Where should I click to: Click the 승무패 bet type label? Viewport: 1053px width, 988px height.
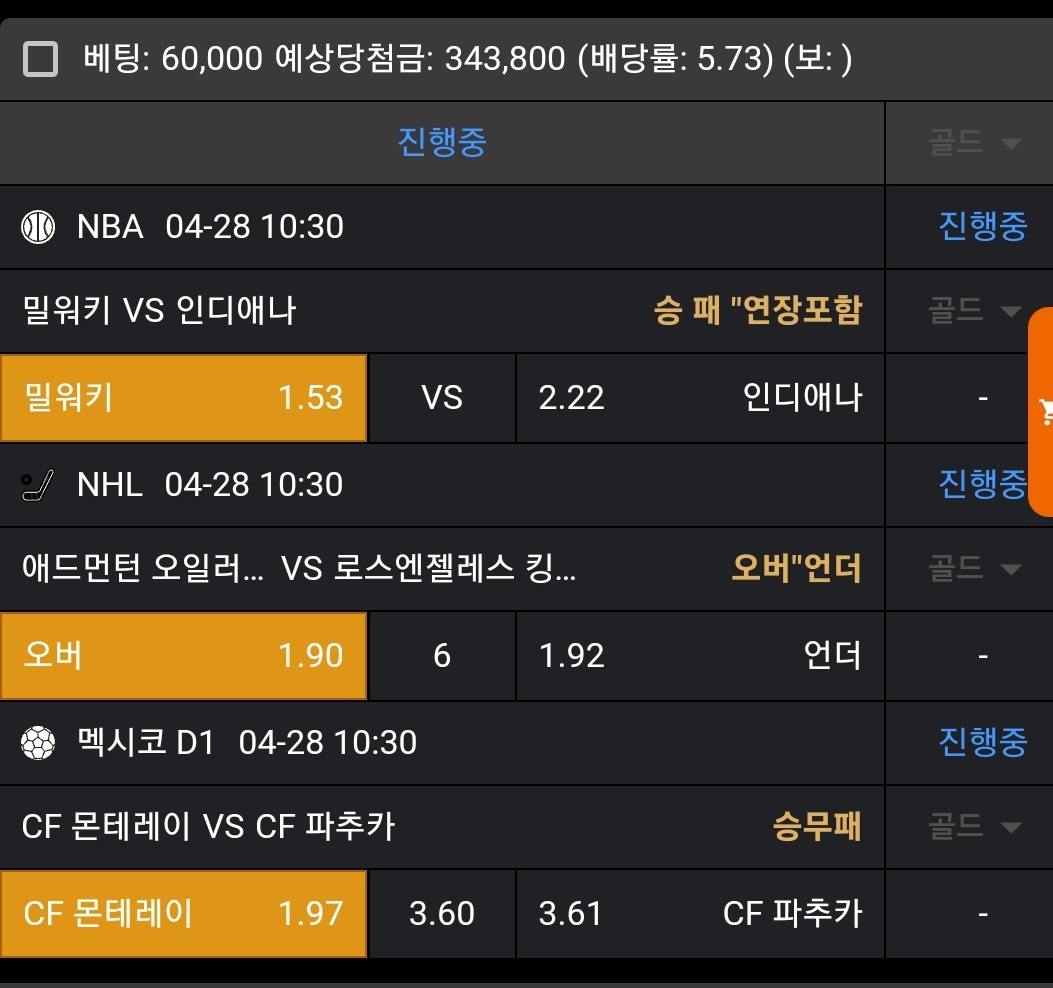[817, 827]
